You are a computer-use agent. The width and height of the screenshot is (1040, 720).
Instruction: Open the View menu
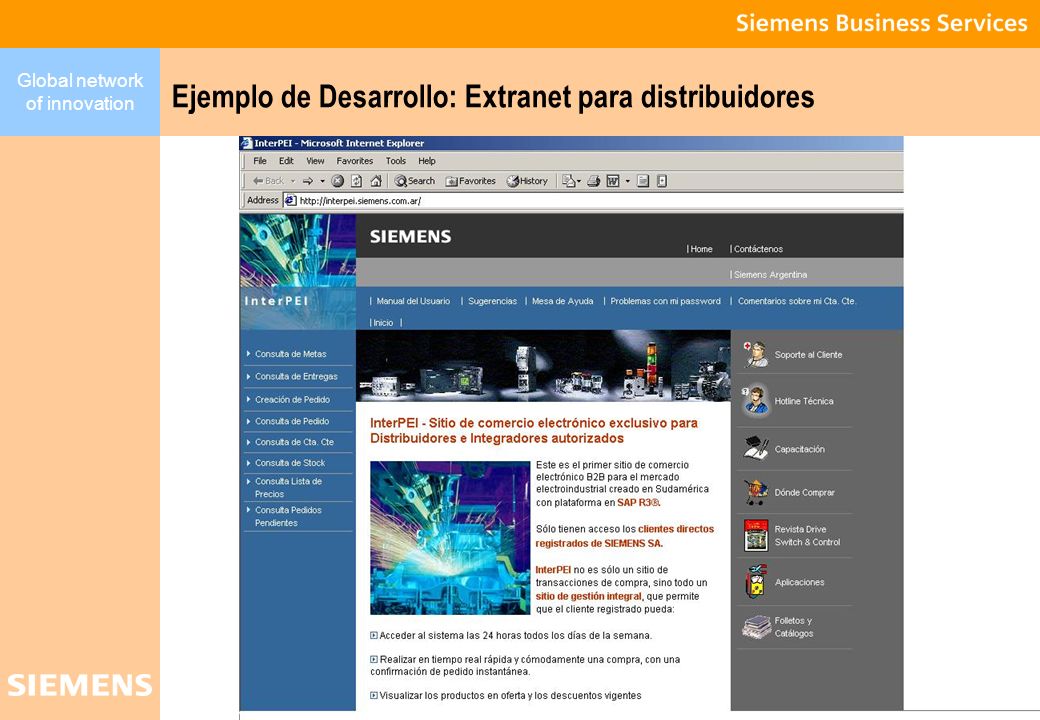point(315,161)
